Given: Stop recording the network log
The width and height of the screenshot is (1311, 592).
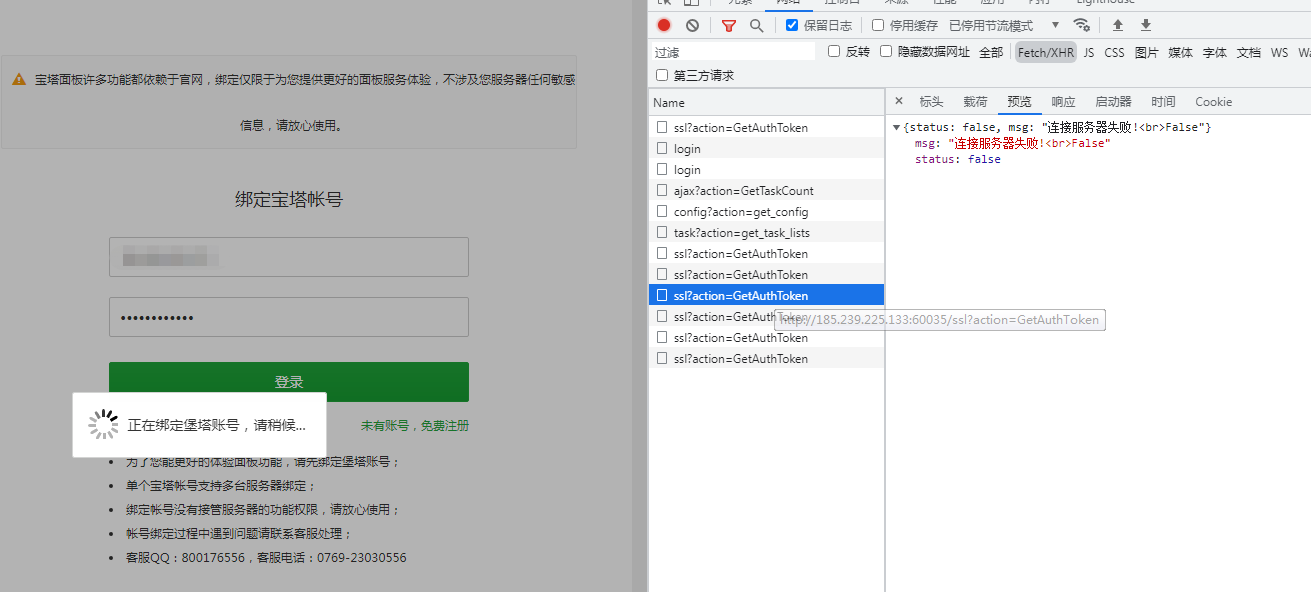Looking at the screenshot, I should (x=664, y=25).
